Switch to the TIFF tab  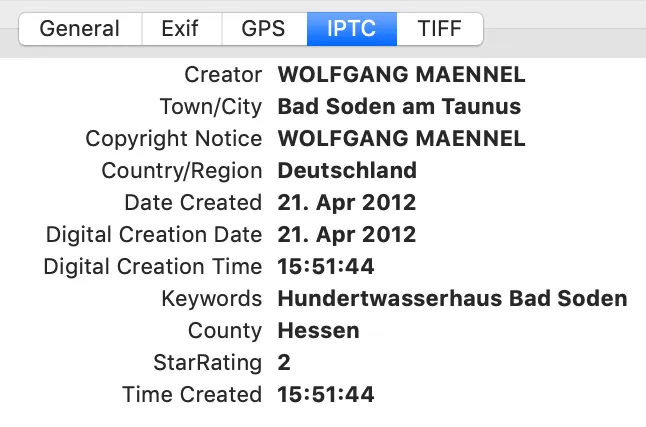click(440, 29)
